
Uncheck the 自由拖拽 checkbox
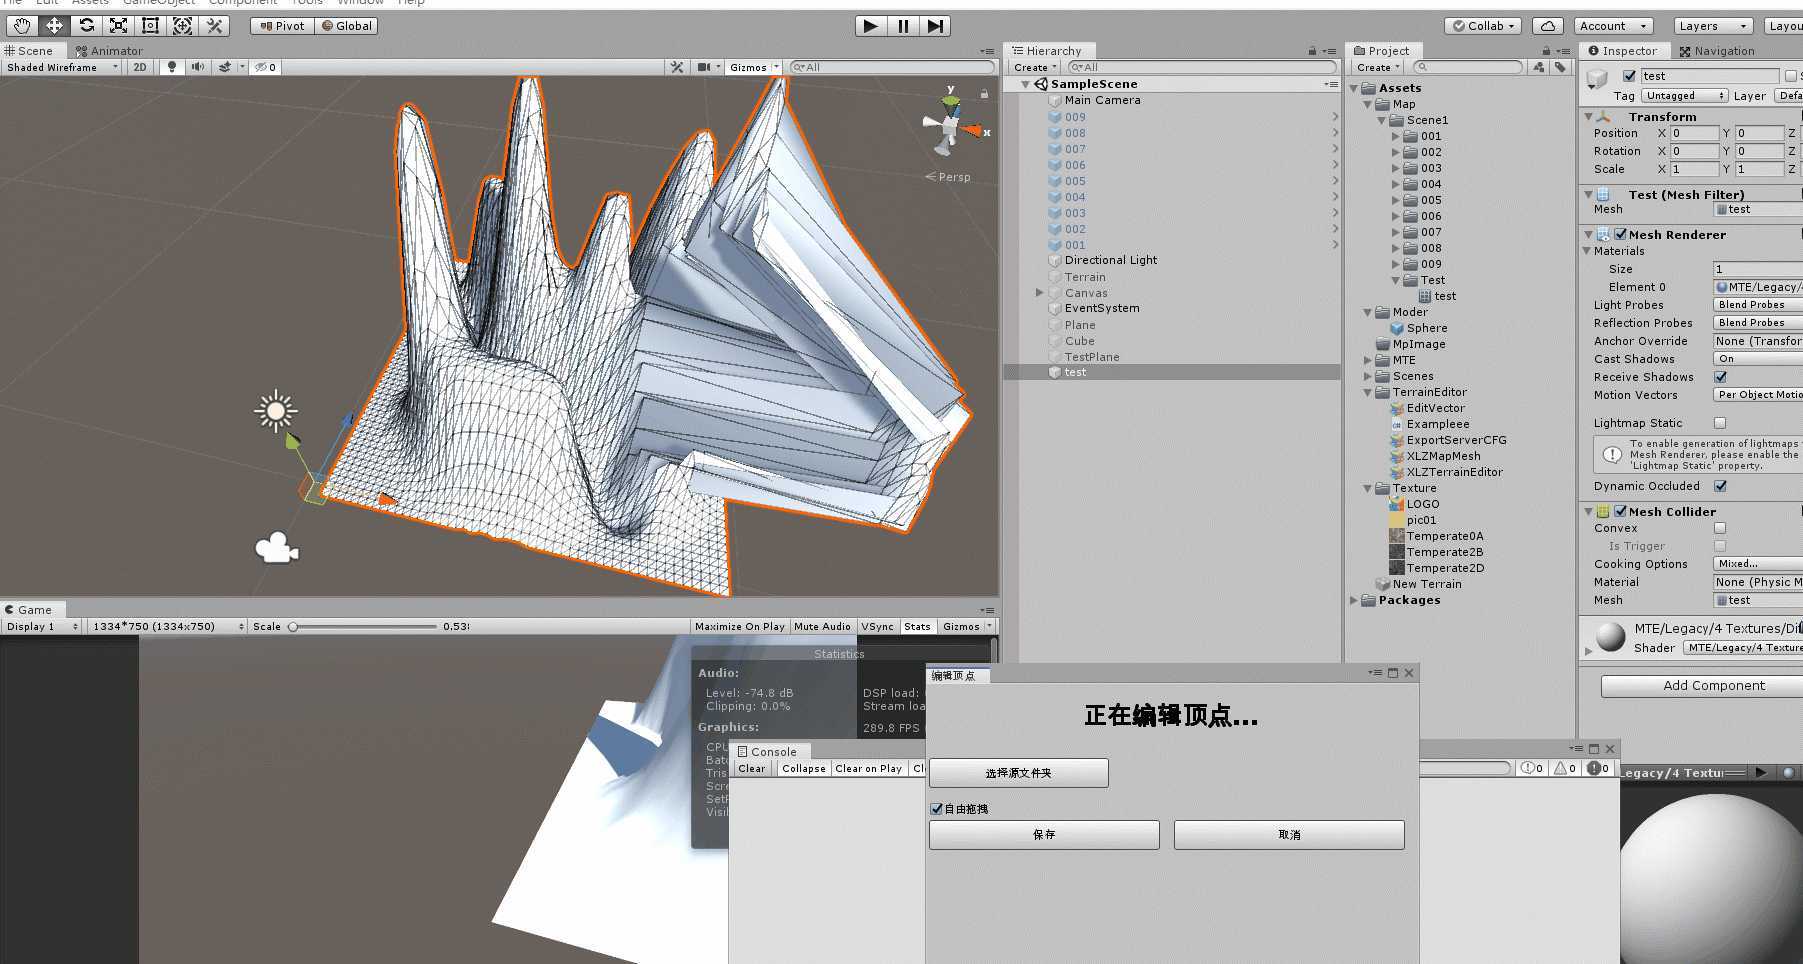[x=937, y=809]
